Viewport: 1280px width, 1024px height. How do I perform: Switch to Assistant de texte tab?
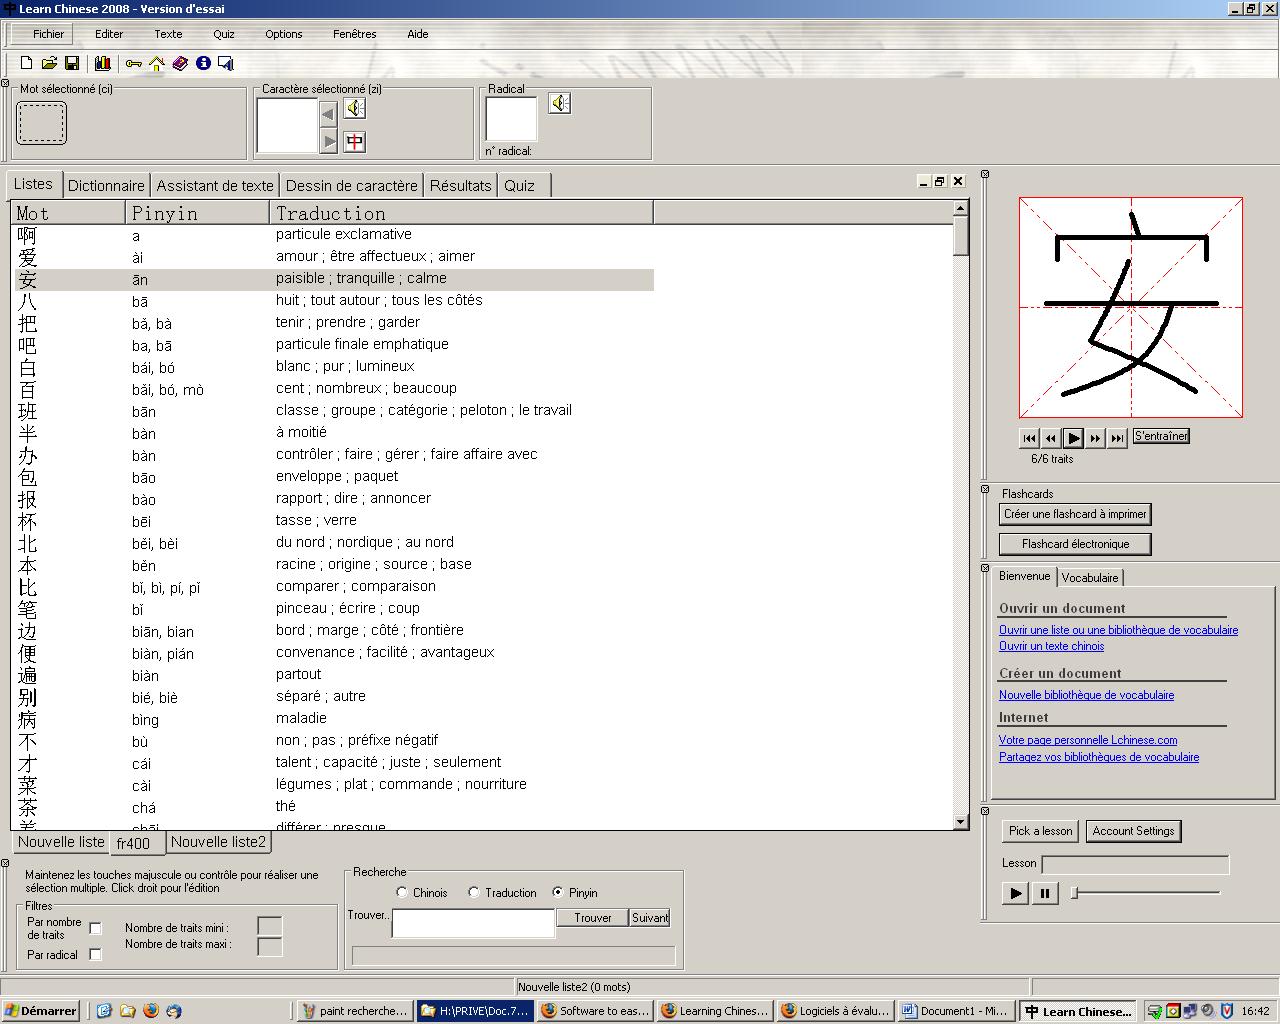(x=215, y=185)
